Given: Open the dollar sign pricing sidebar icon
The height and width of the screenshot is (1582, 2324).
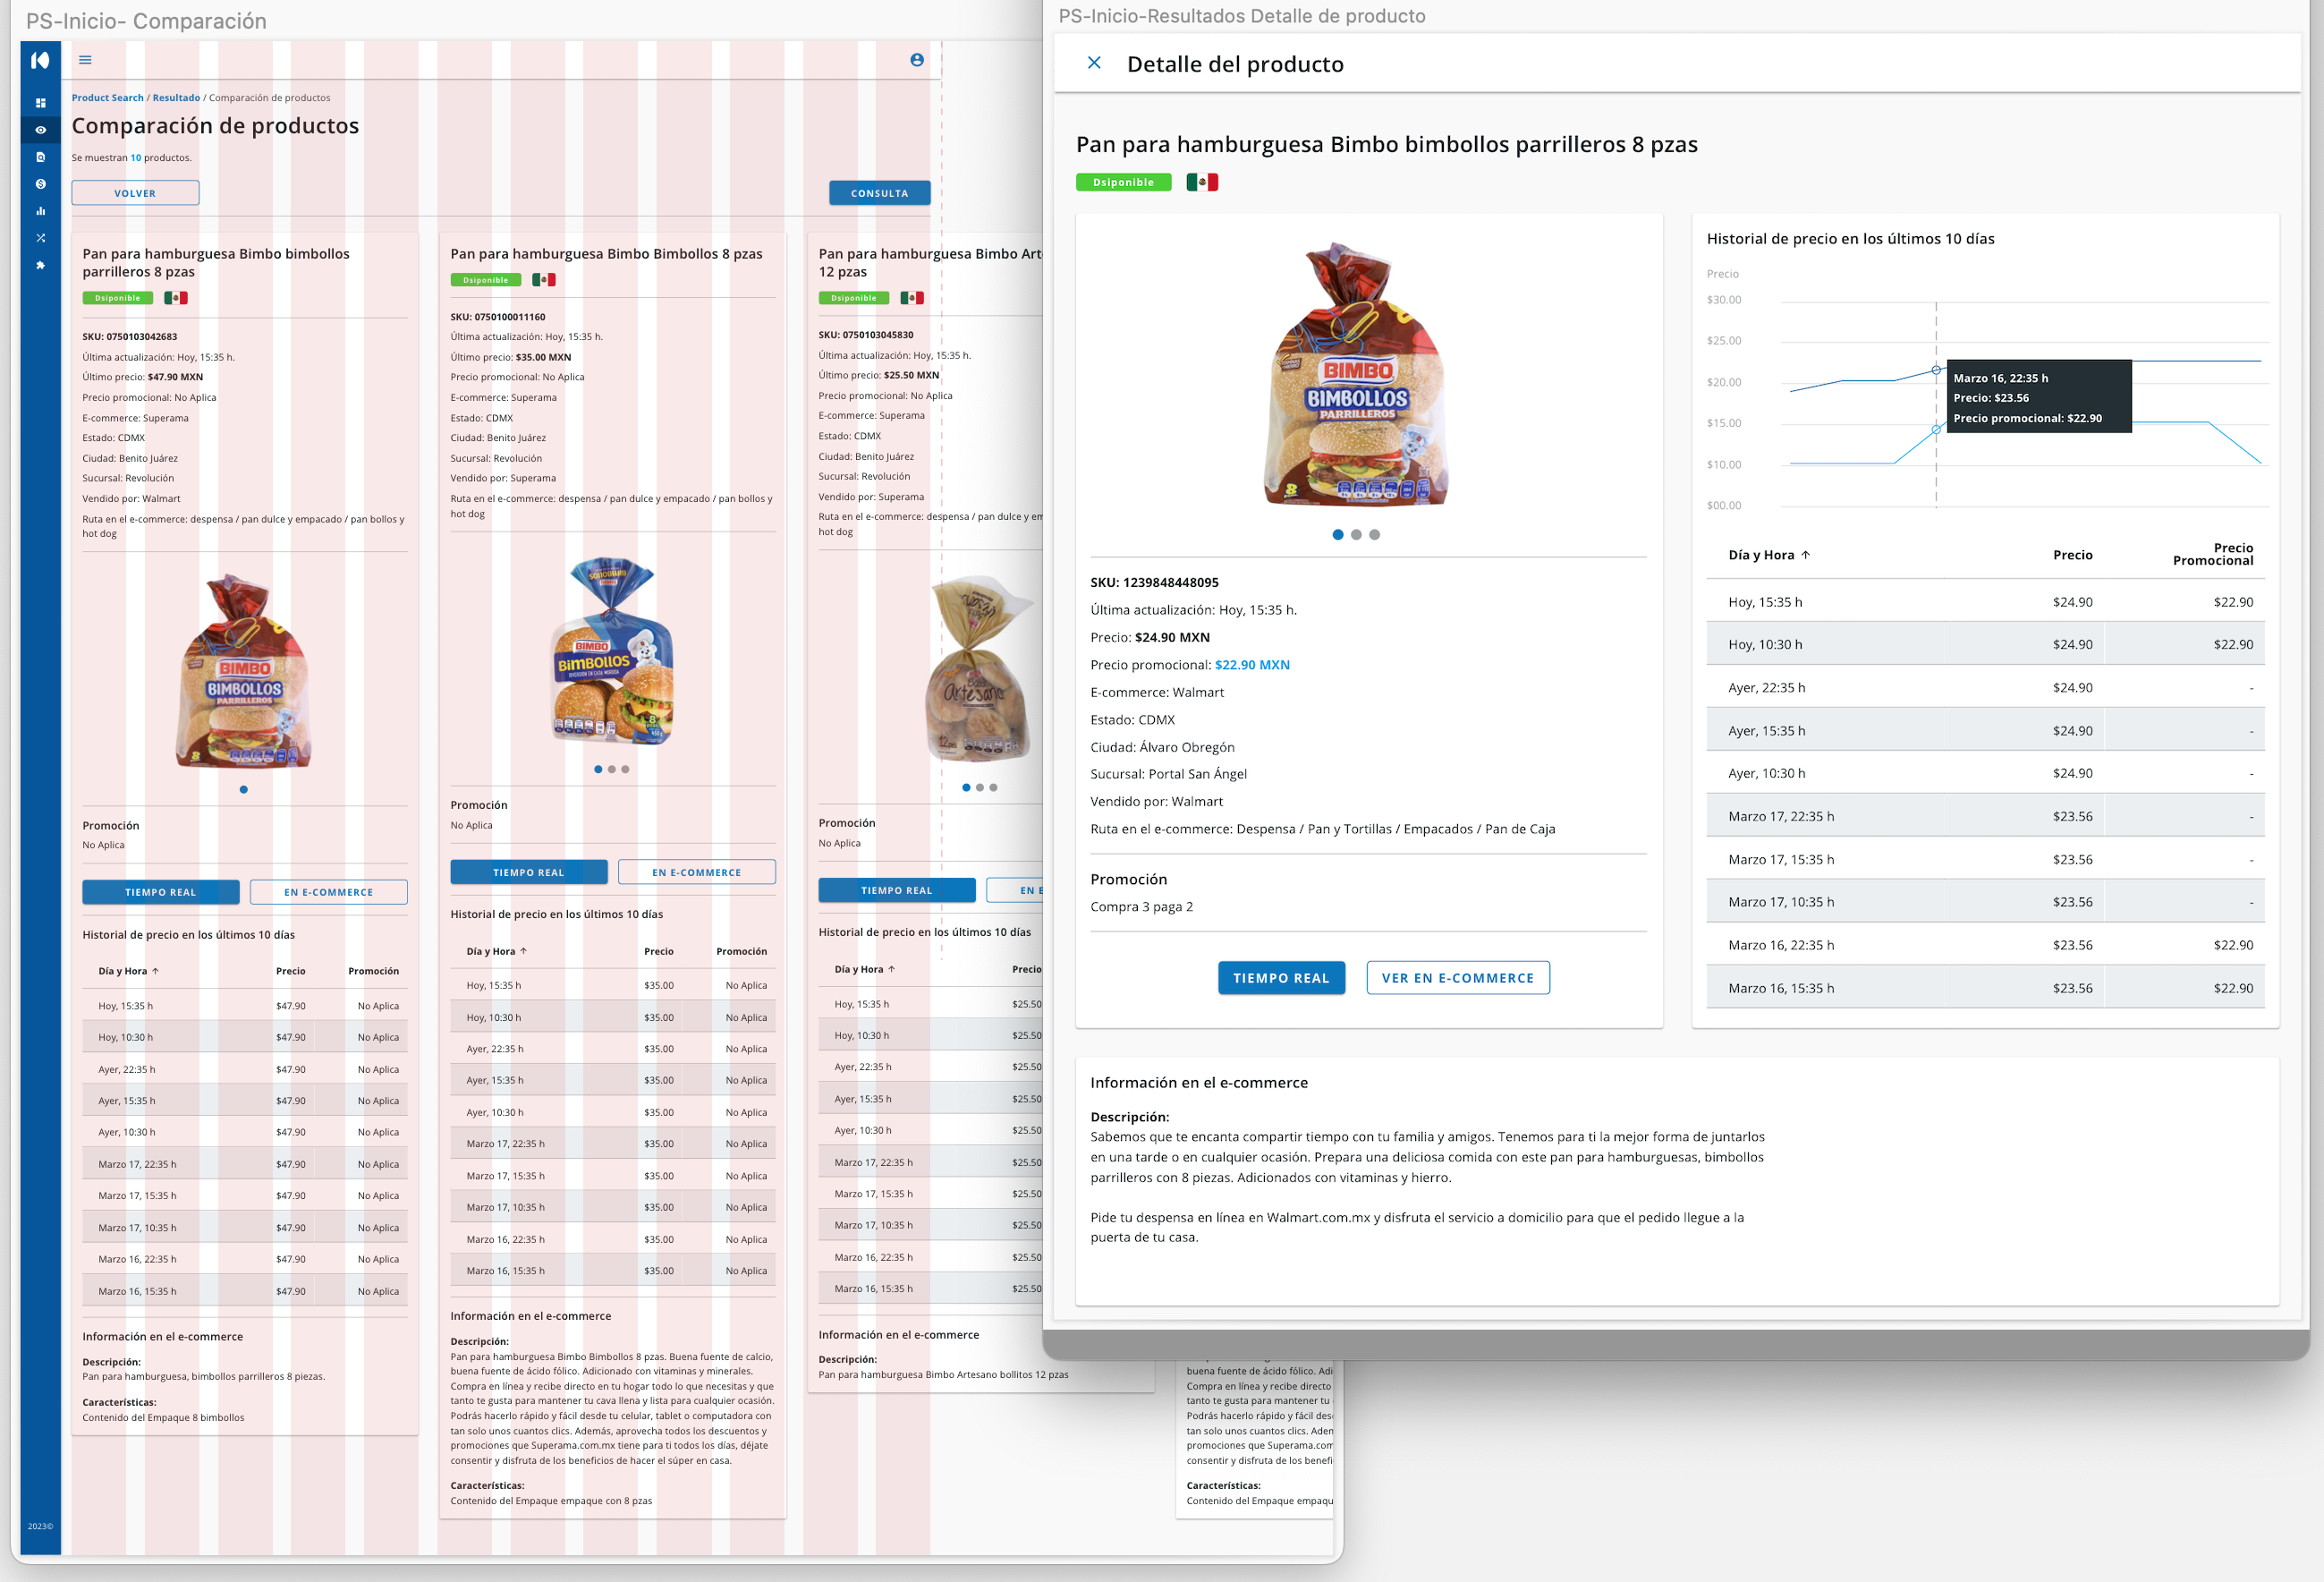Looking at the screenshot, I should (x=41, y=184).
